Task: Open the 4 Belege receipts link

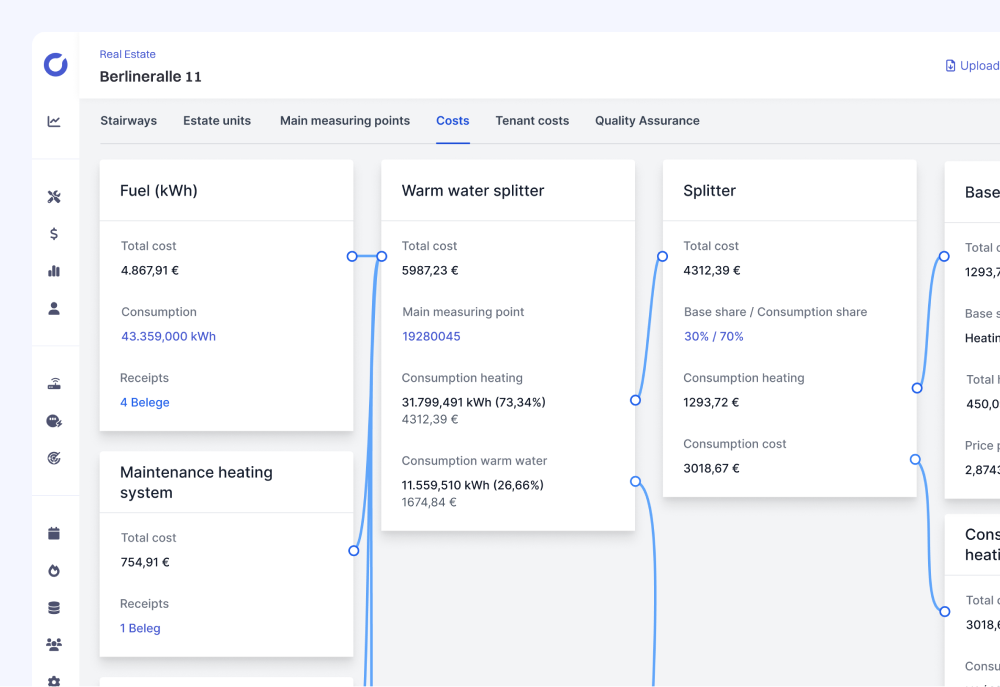Action: click(x=144, y=402)
